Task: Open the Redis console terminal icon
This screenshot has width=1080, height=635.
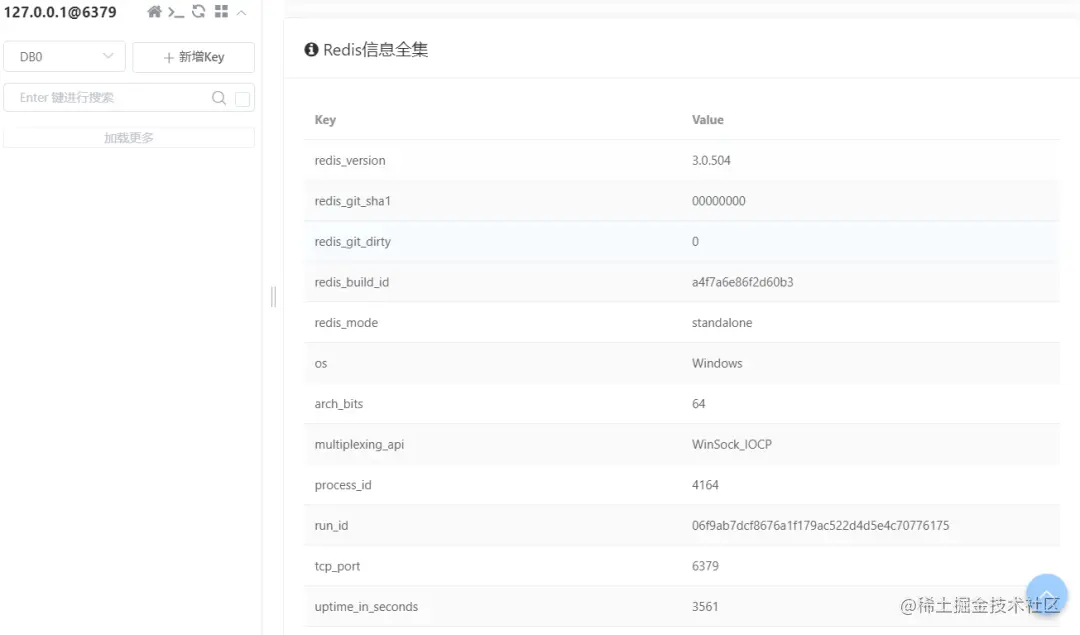Action: click(176, 12)
